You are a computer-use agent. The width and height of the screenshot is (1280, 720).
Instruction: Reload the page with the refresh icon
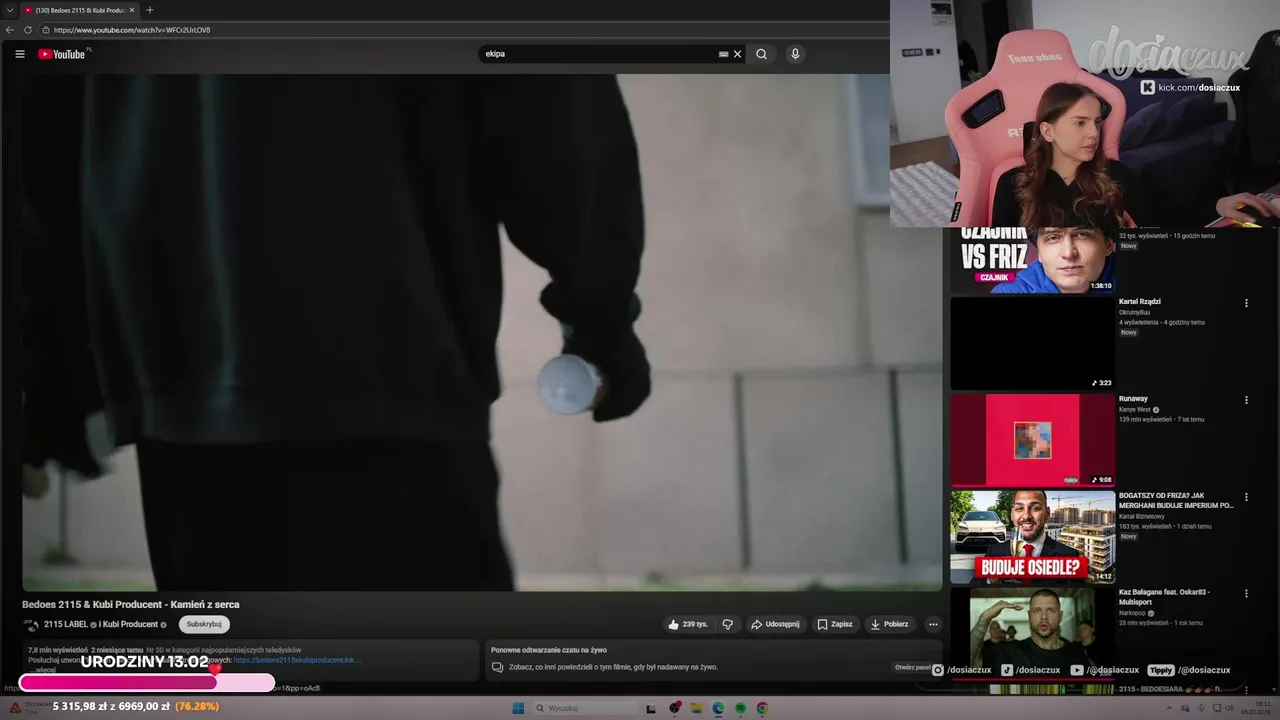point(28,30)
